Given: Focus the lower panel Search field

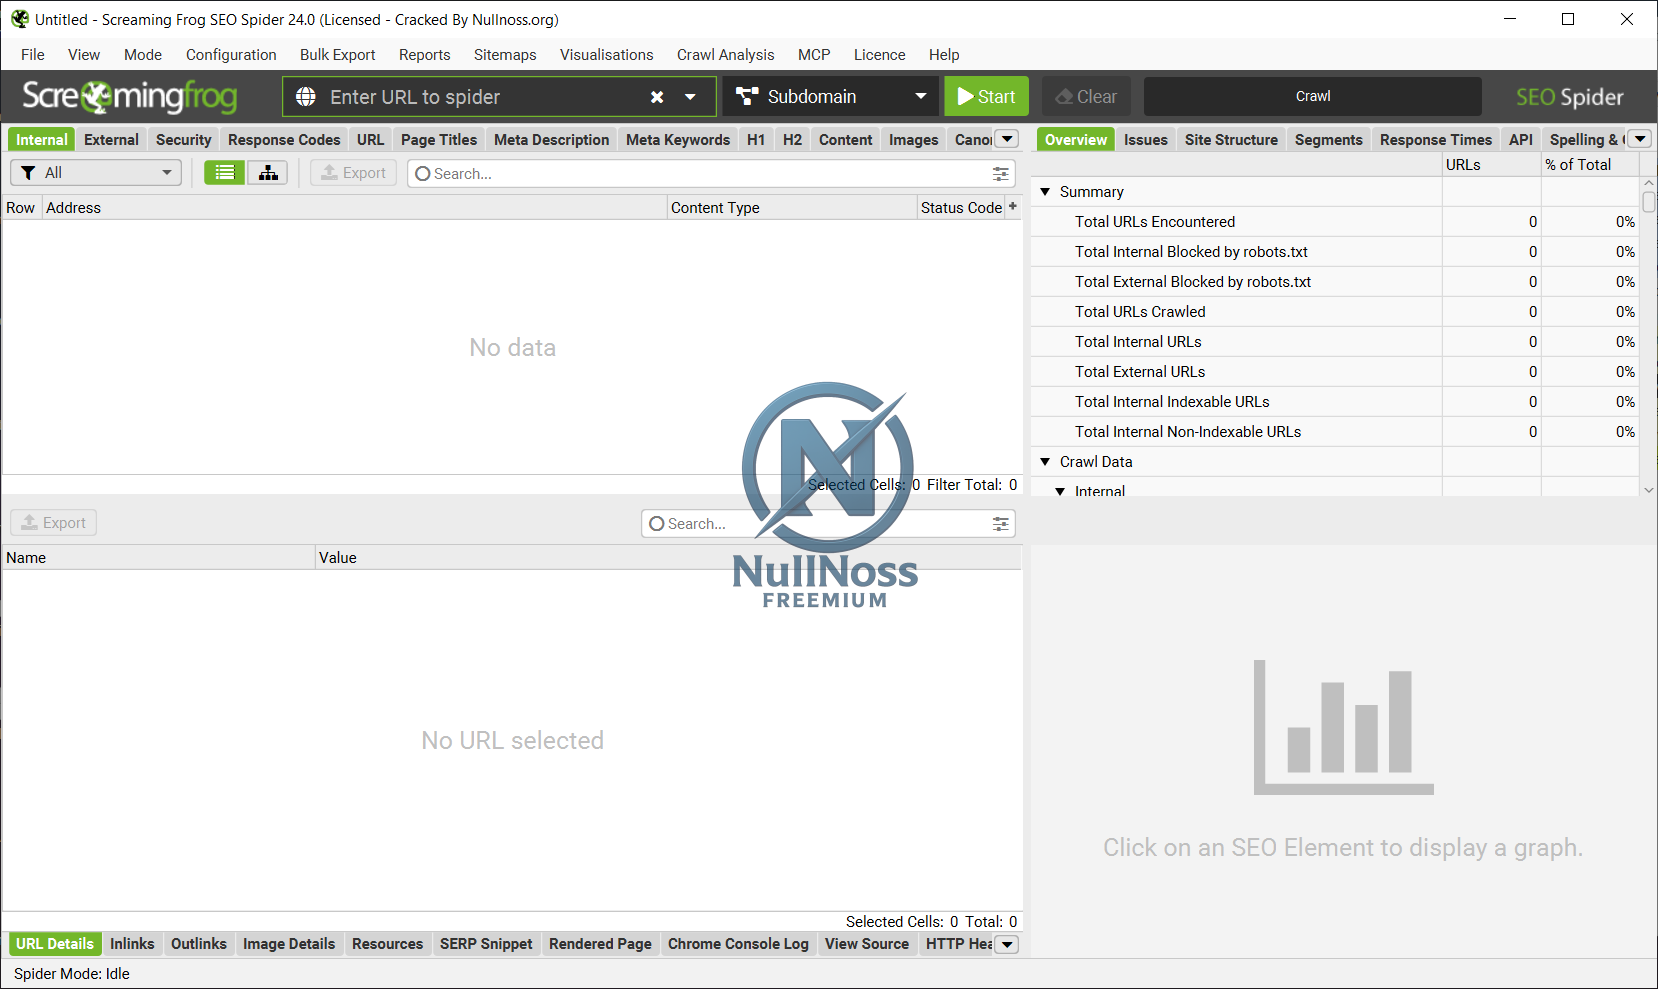Looking at the screenshot, I should coord(828,524).
